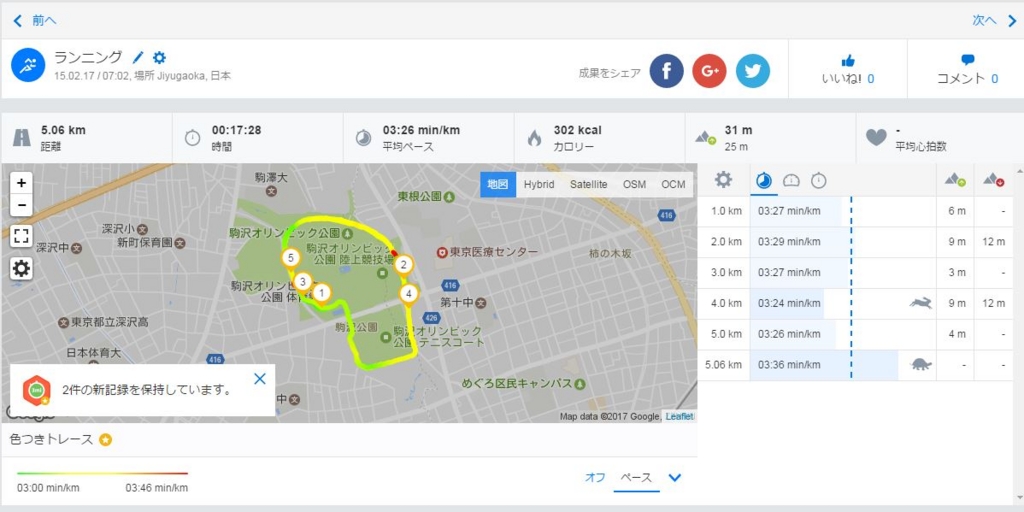The image size is (1024, 512).
Task: Select the 1.0 km lap row
Action: pyautogui.click(x=855, y=211)
